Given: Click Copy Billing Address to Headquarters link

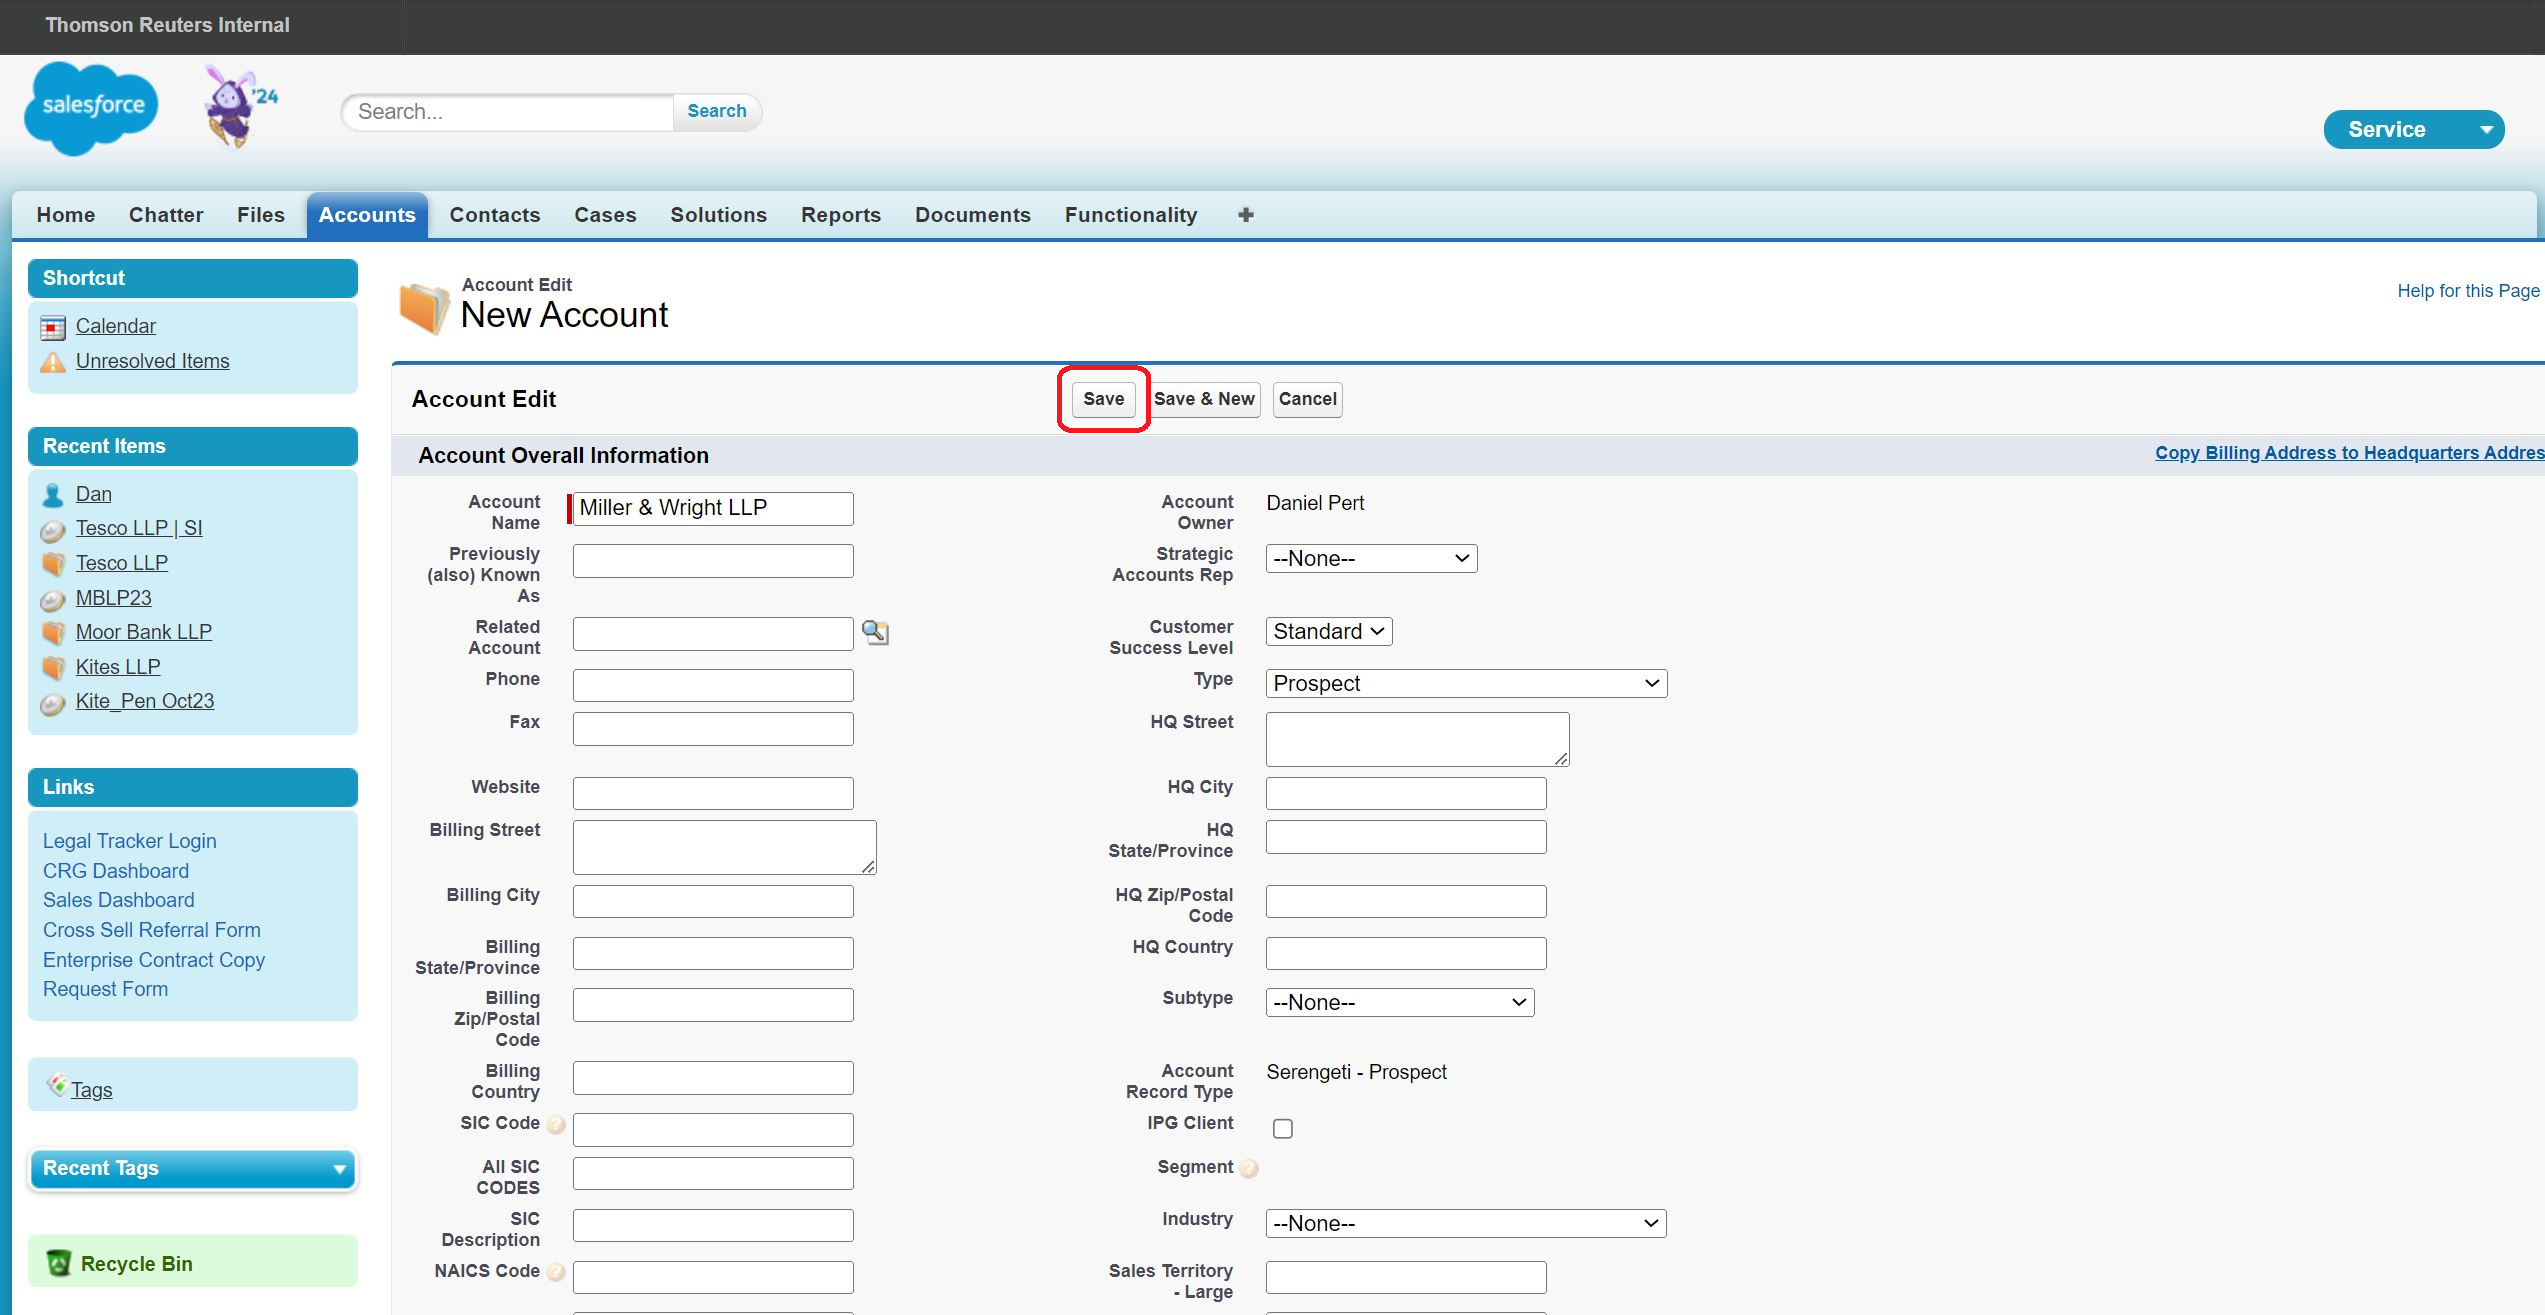Looking at the screenshot, I should point(2350,453).
